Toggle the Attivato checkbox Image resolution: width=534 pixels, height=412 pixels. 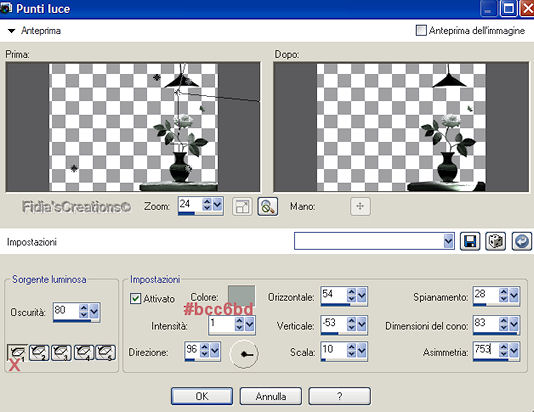pyautogui.click(x=136, y=299)
